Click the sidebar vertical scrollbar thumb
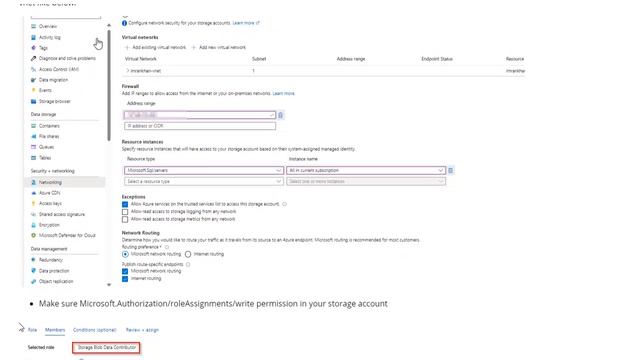This screenshot has height=360, width=640. click(109, 86)
